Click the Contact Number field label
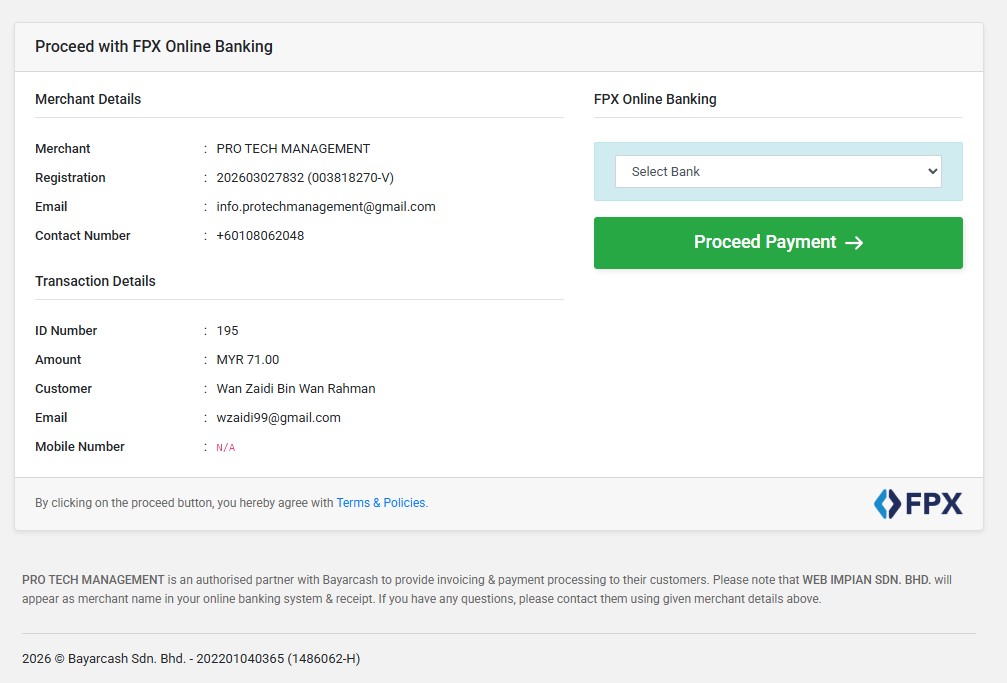This screenshot has width=1007, height=683. [82, 235]
